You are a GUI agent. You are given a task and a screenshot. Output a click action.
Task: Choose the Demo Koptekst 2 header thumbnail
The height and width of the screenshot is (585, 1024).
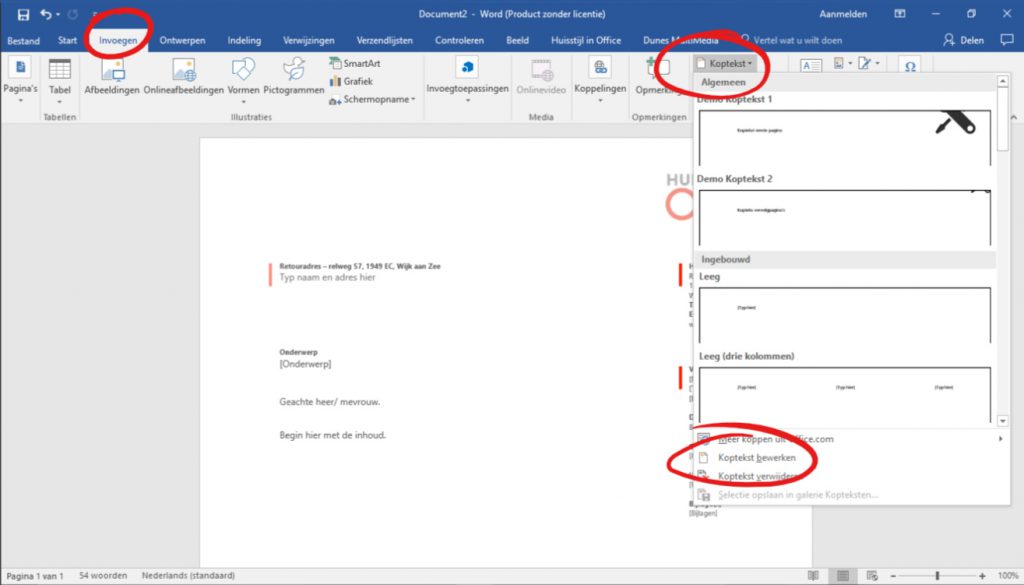(844, 217)
